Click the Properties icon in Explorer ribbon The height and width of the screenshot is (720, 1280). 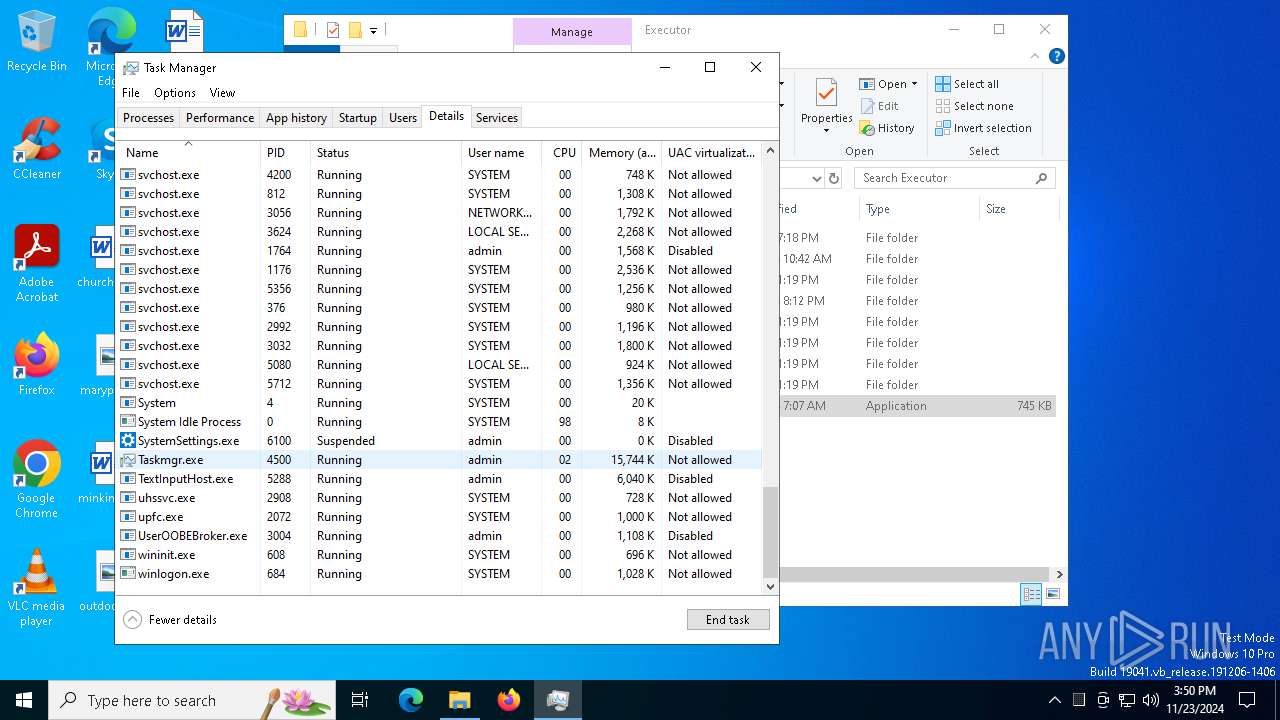pos(826,94)
